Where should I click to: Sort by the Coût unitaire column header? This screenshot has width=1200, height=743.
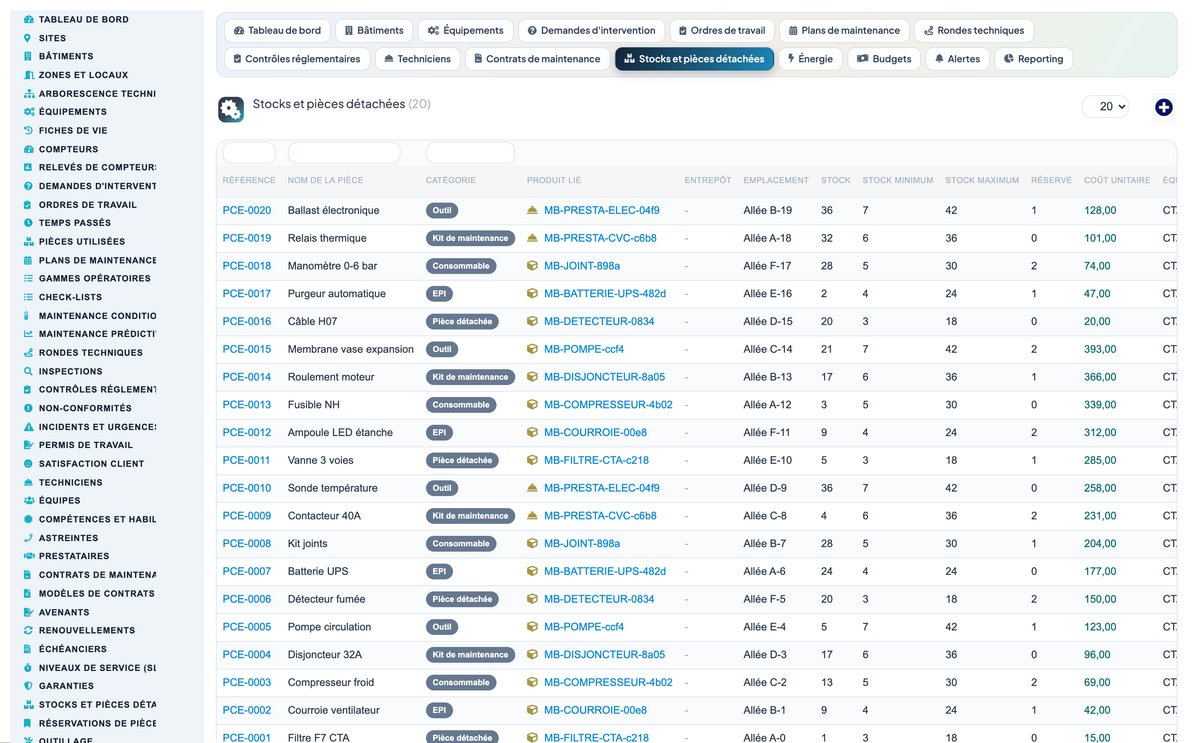pyautogui.click(x=1117, y=181)
